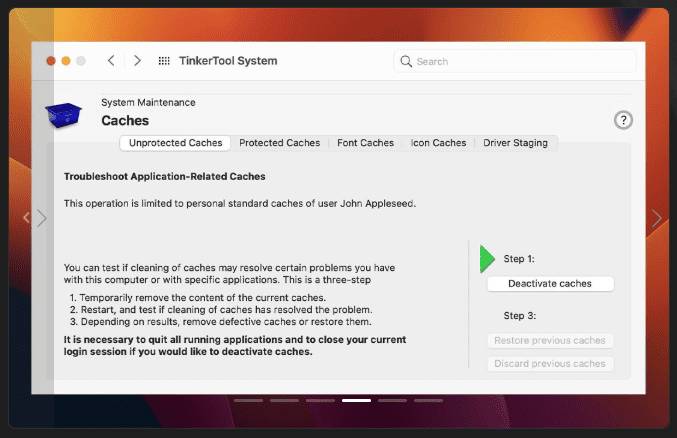677x438 pixels.
Task: Jump to sixth carousel page indicator
Action: tap(428, 401)
